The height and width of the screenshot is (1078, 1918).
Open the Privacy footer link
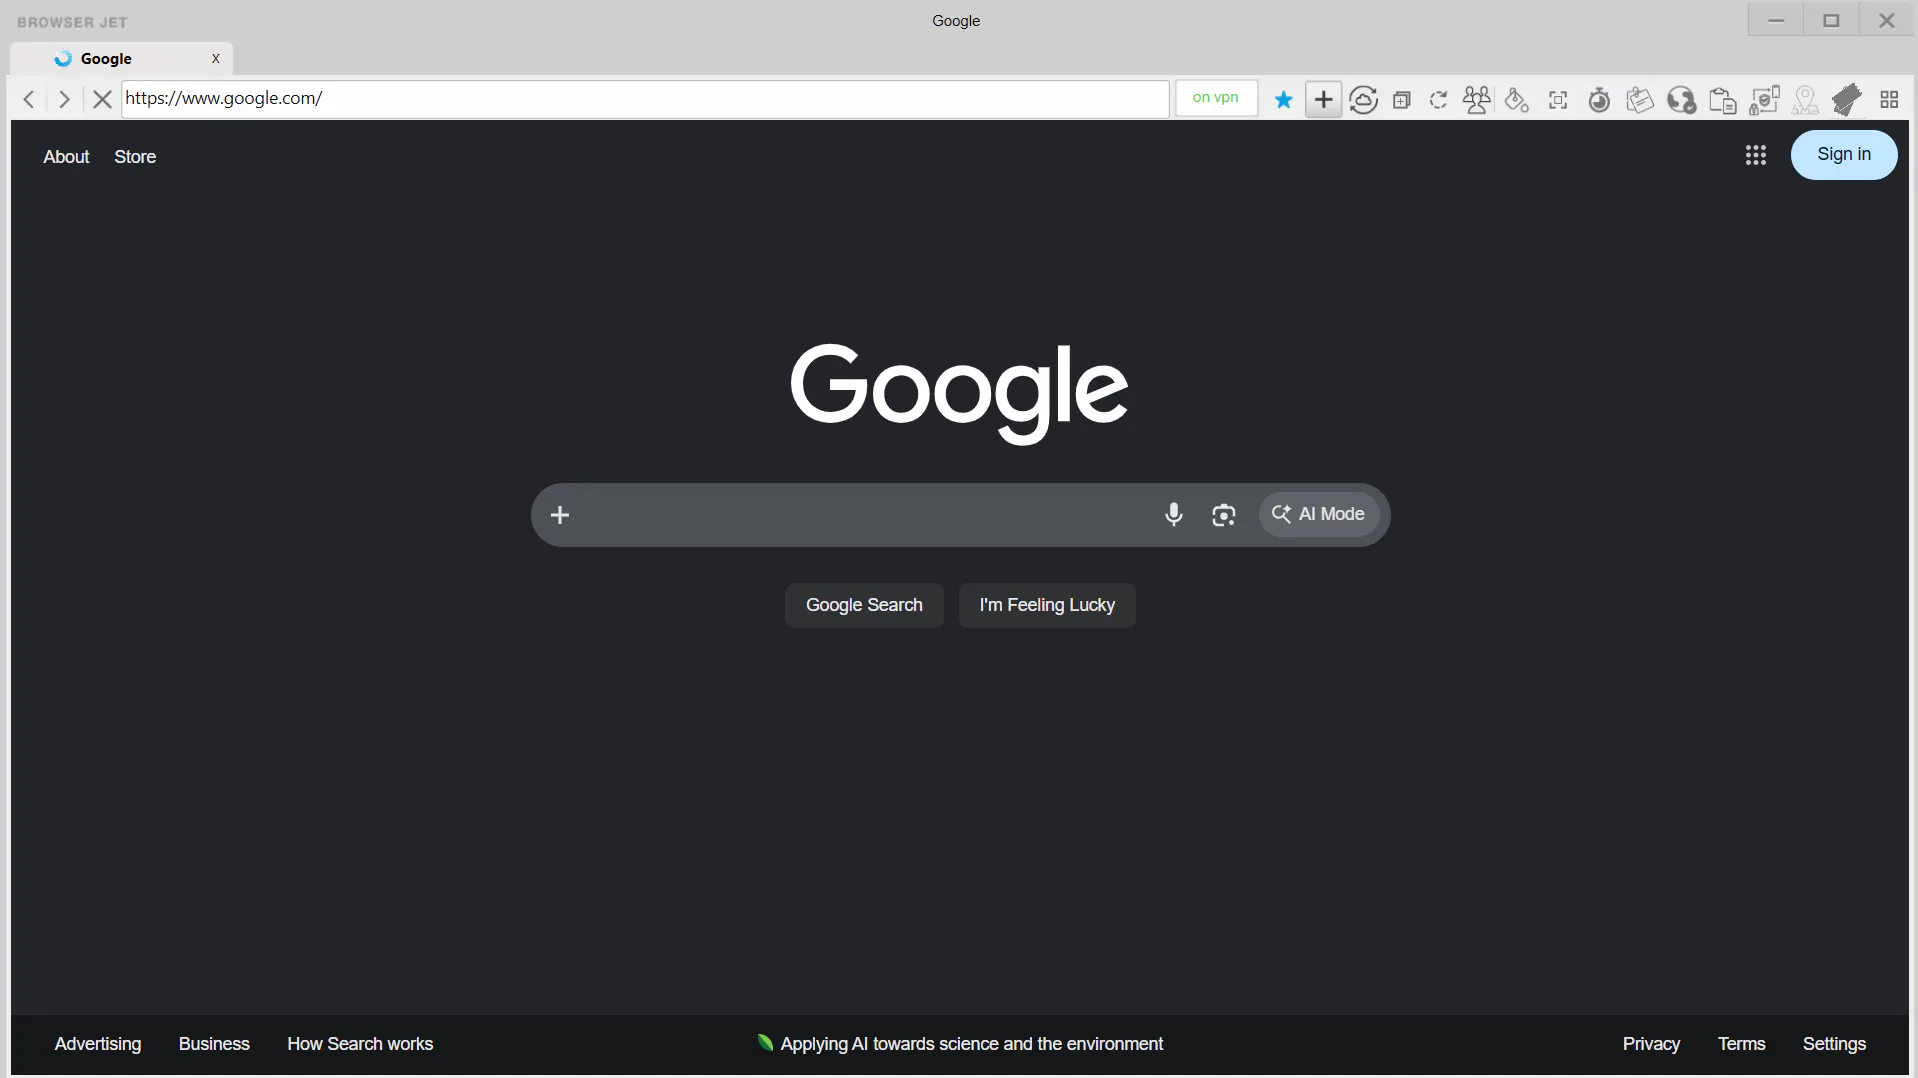pos(1651,1044)
